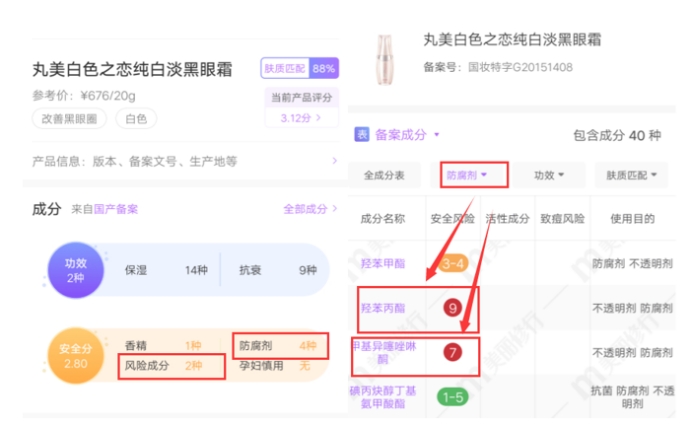Click the red 9 risk badge
This screenshot has height=426, width=692.
coord(452,308)
